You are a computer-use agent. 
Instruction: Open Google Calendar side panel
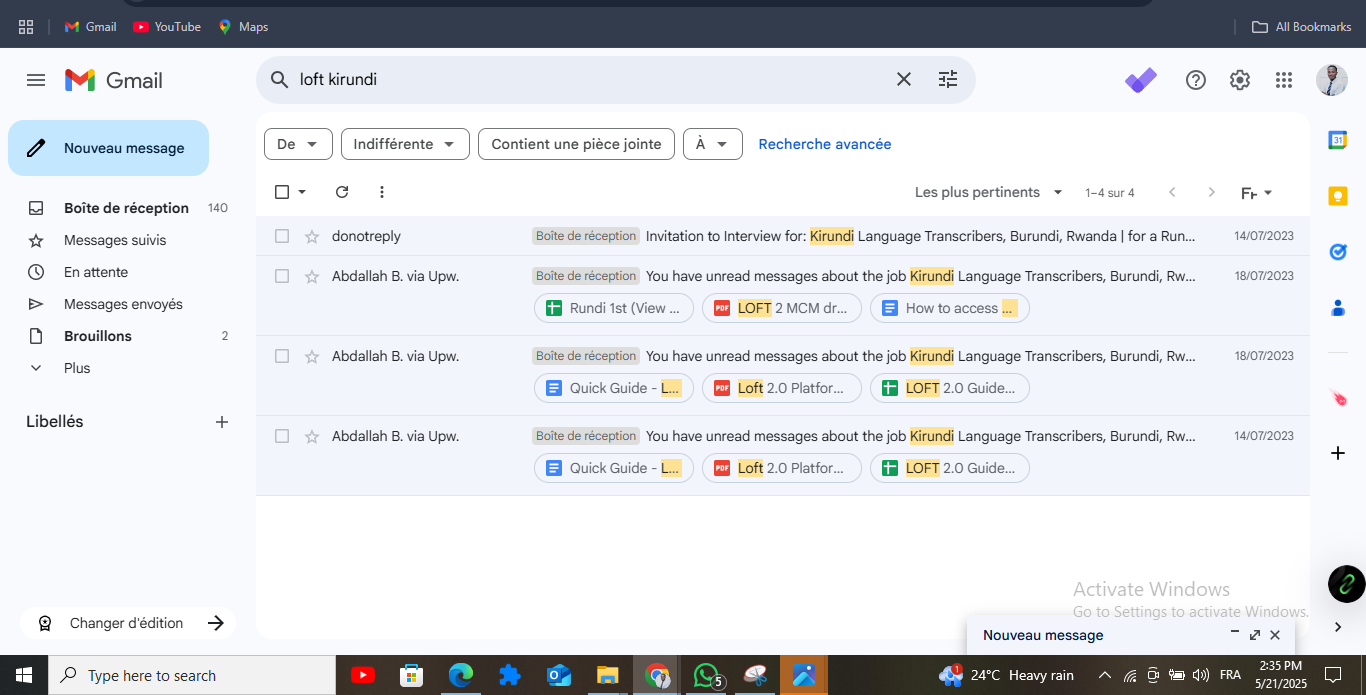pos(1337,140)
